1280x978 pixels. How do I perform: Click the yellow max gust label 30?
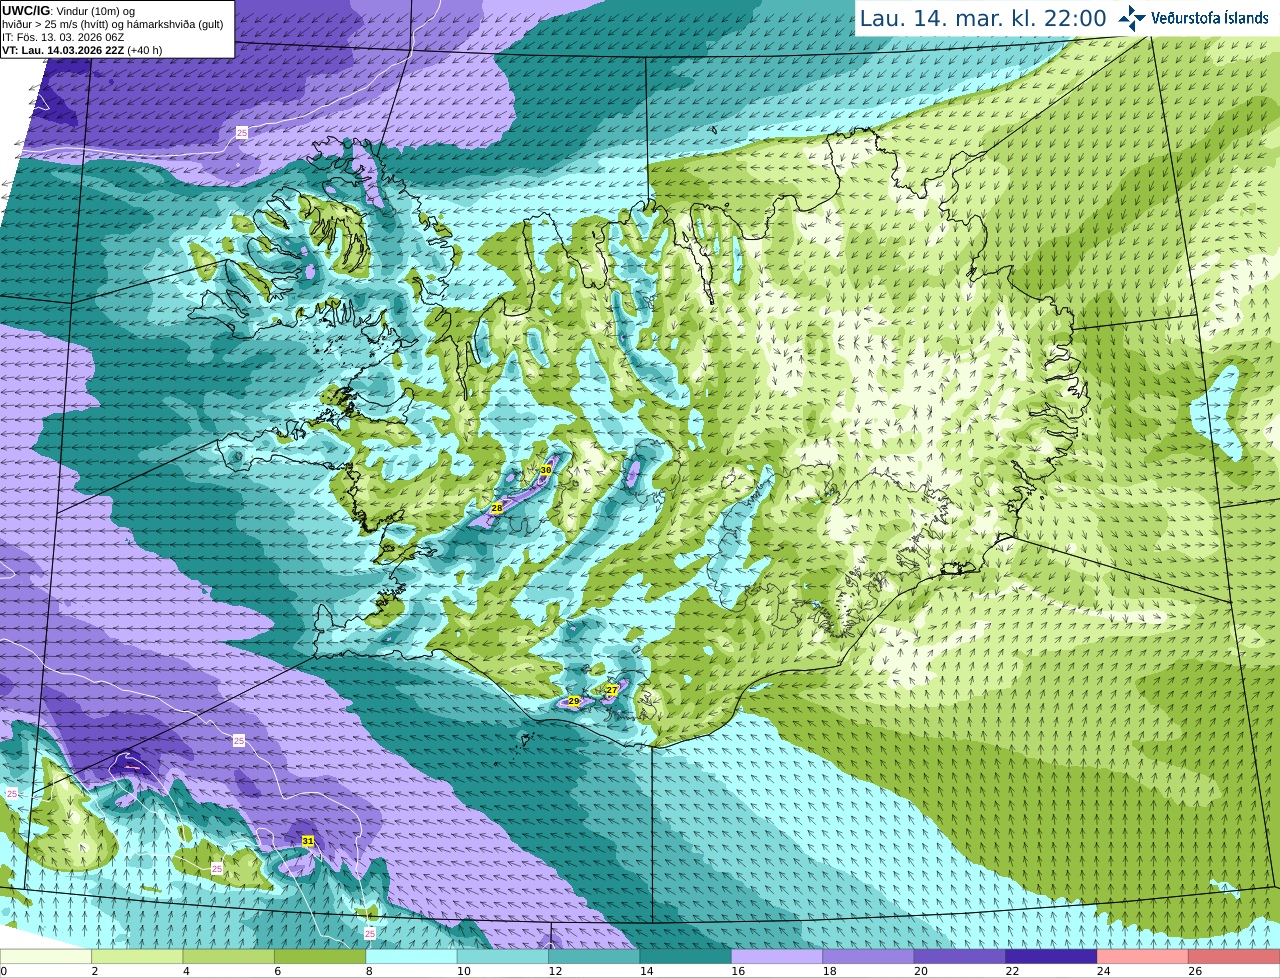click(546, 469)
